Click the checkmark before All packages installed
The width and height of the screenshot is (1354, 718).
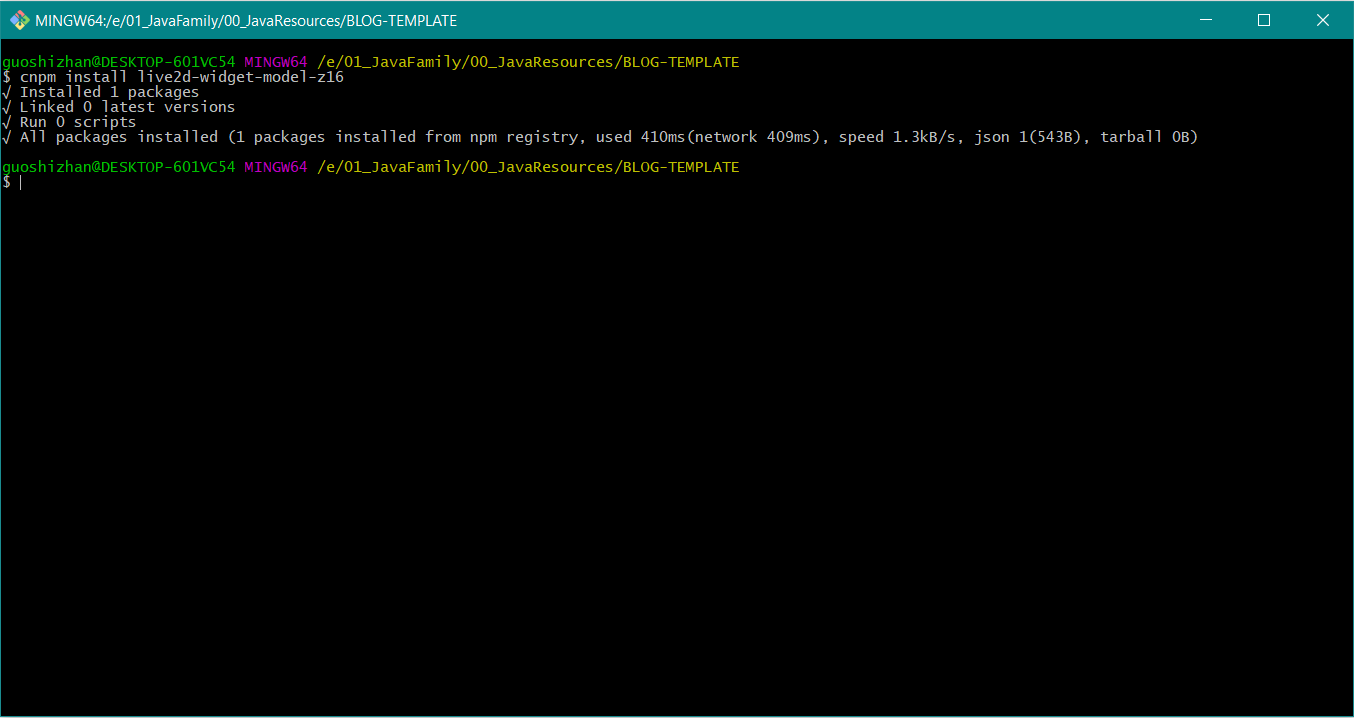[x=7, y=137]
